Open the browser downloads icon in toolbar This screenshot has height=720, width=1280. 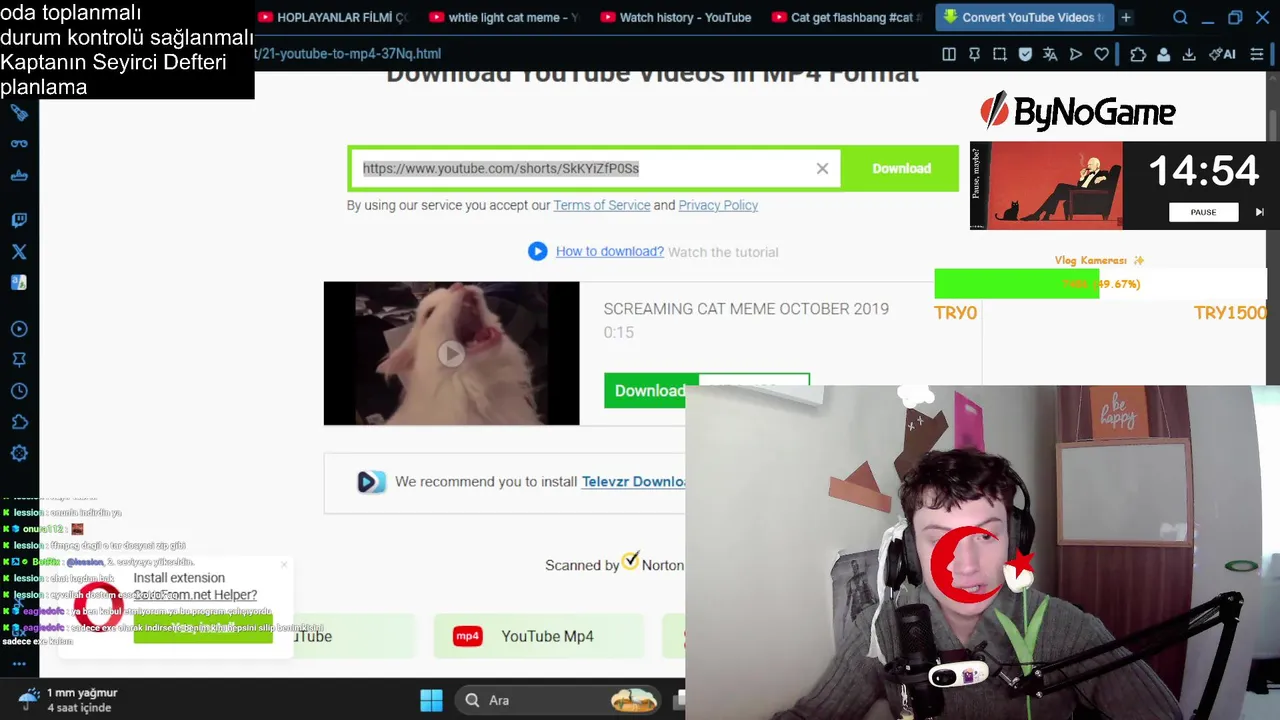[x=1189, y=54]
